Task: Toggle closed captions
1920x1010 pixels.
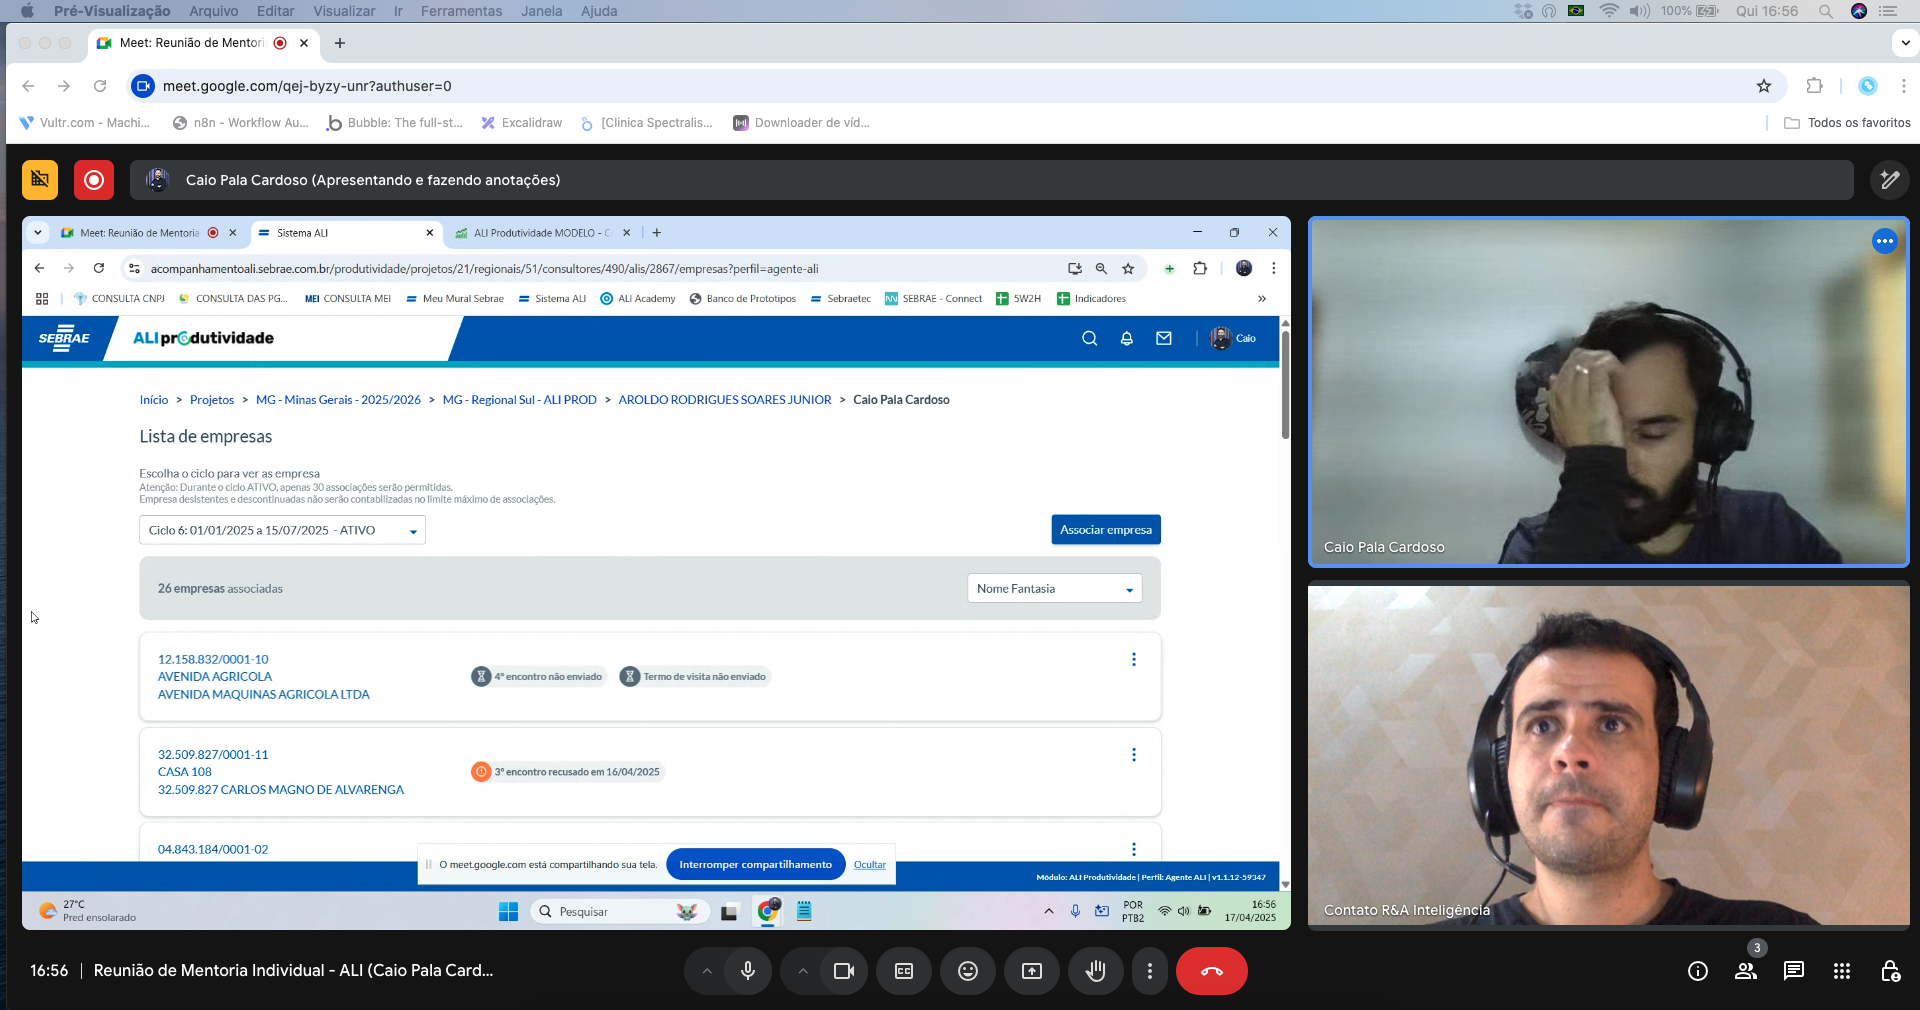Action: 904,971
